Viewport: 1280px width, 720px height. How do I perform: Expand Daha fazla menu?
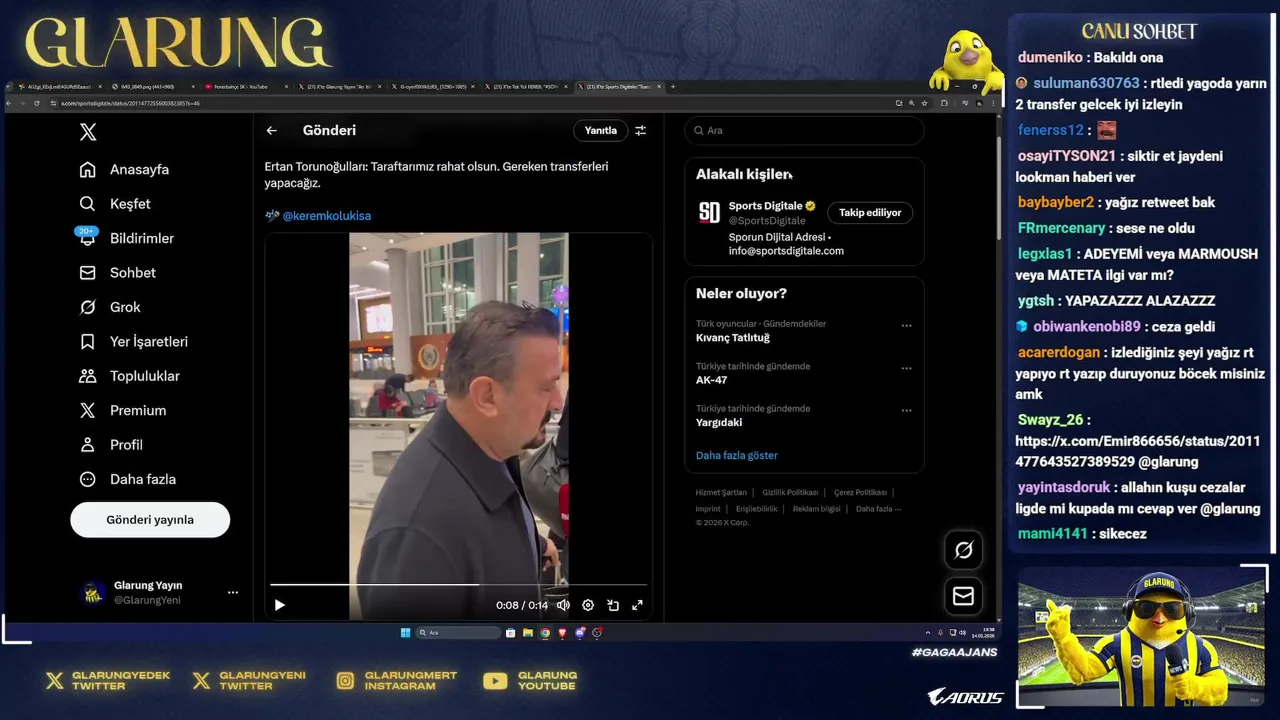point(128,479)
